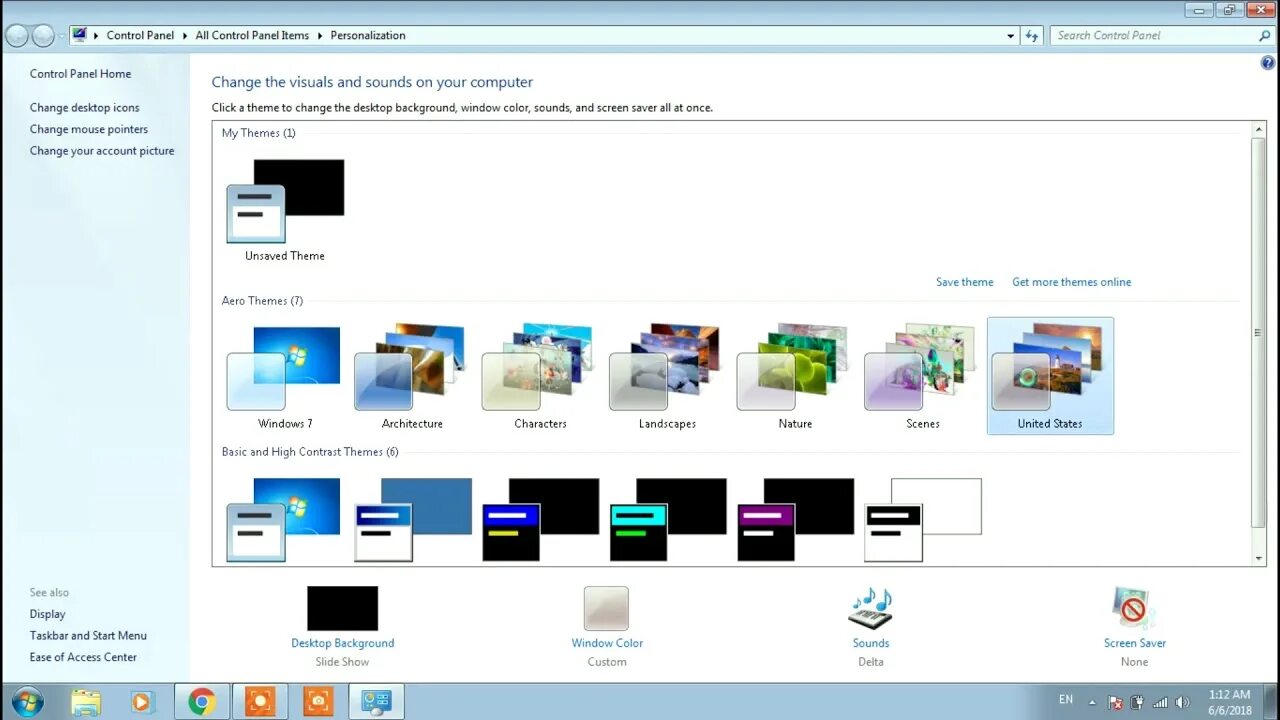Open the Sounds settings icon
The height and width of the screenshot is (720, 1280).
(x=871, y=608)
